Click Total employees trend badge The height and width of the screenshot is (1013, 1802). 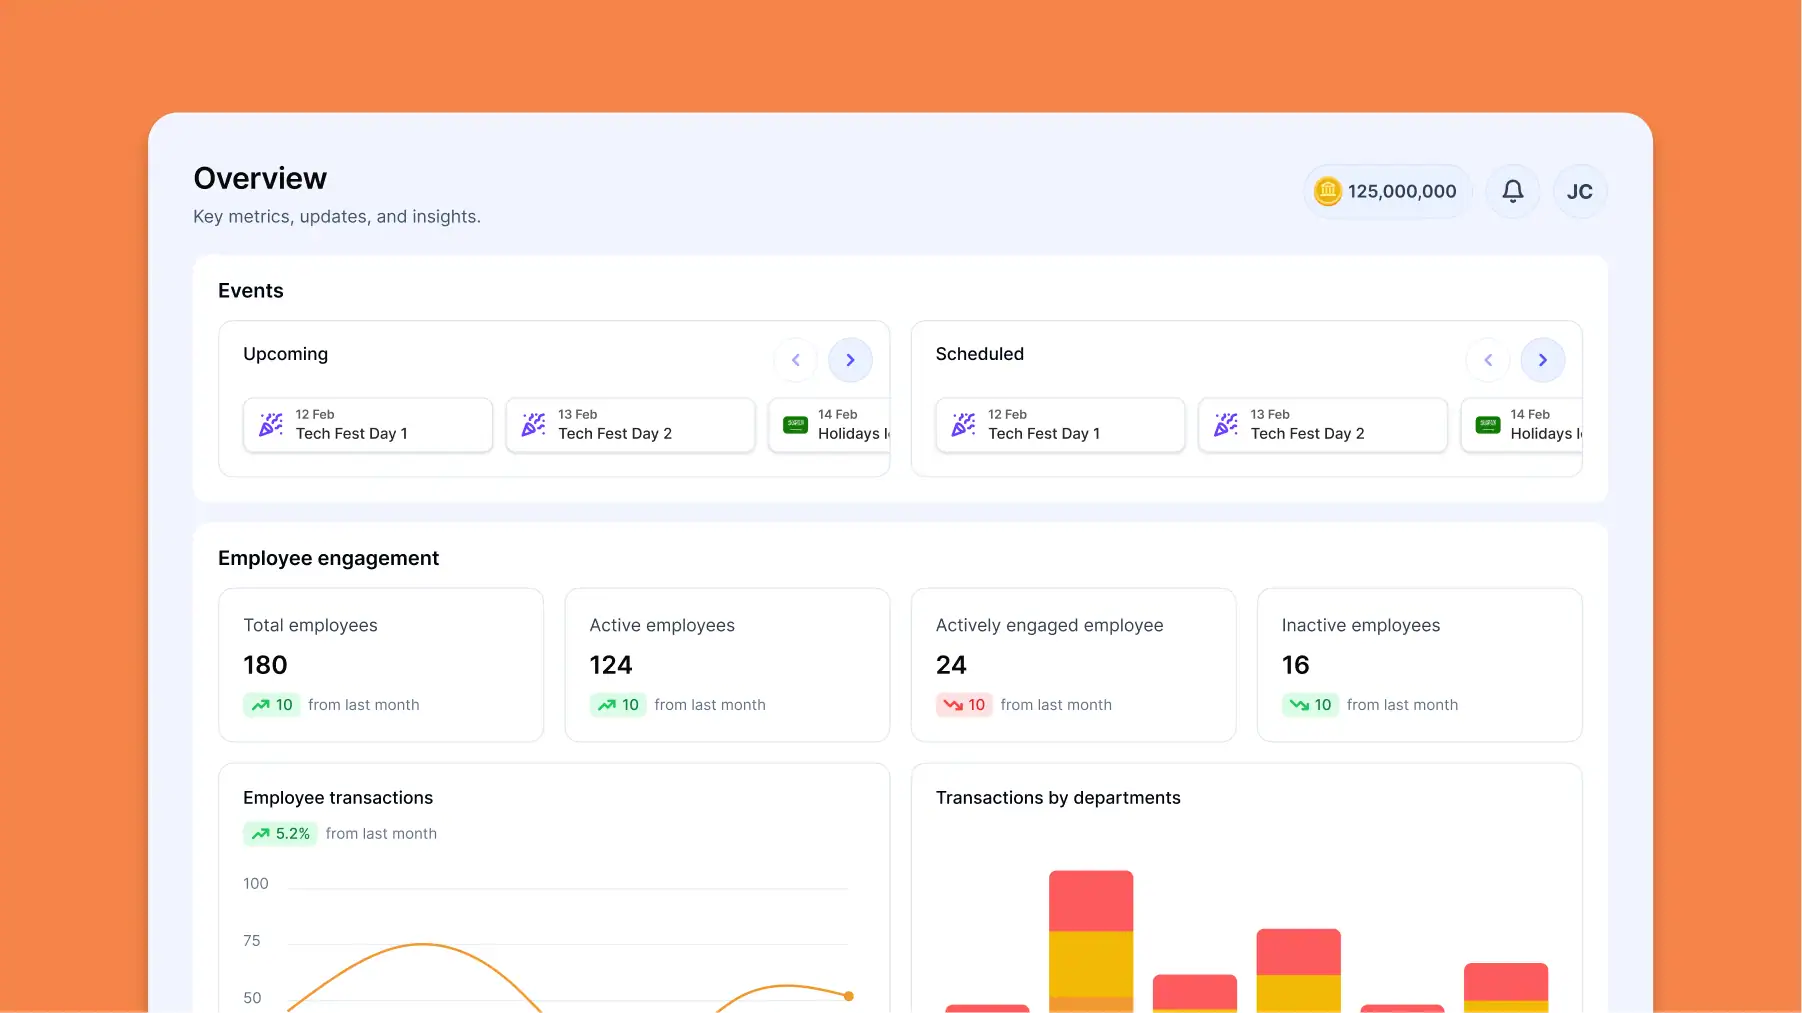[x=272, y=705]
